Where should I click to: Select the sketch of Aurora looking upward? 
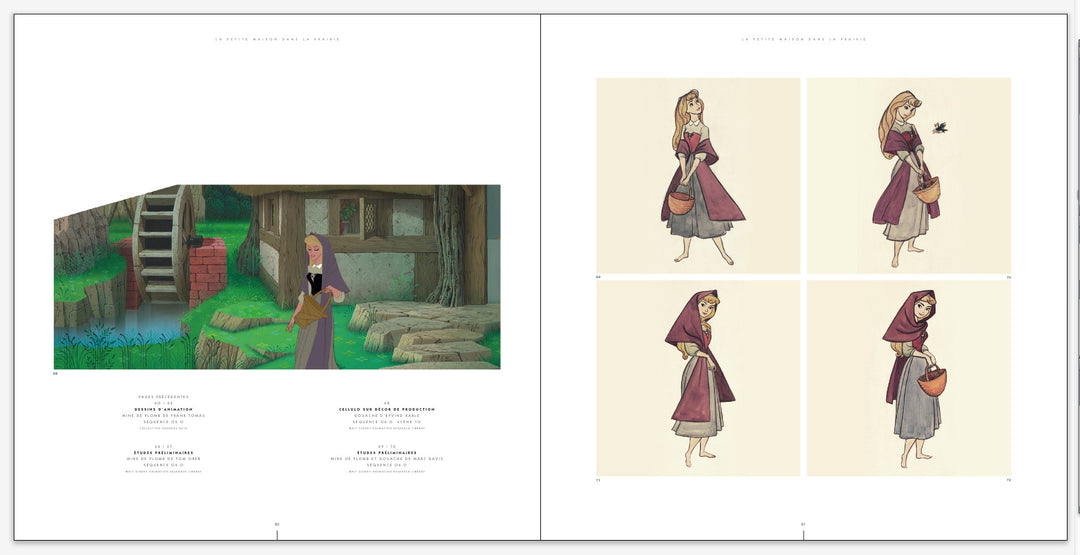698,176
